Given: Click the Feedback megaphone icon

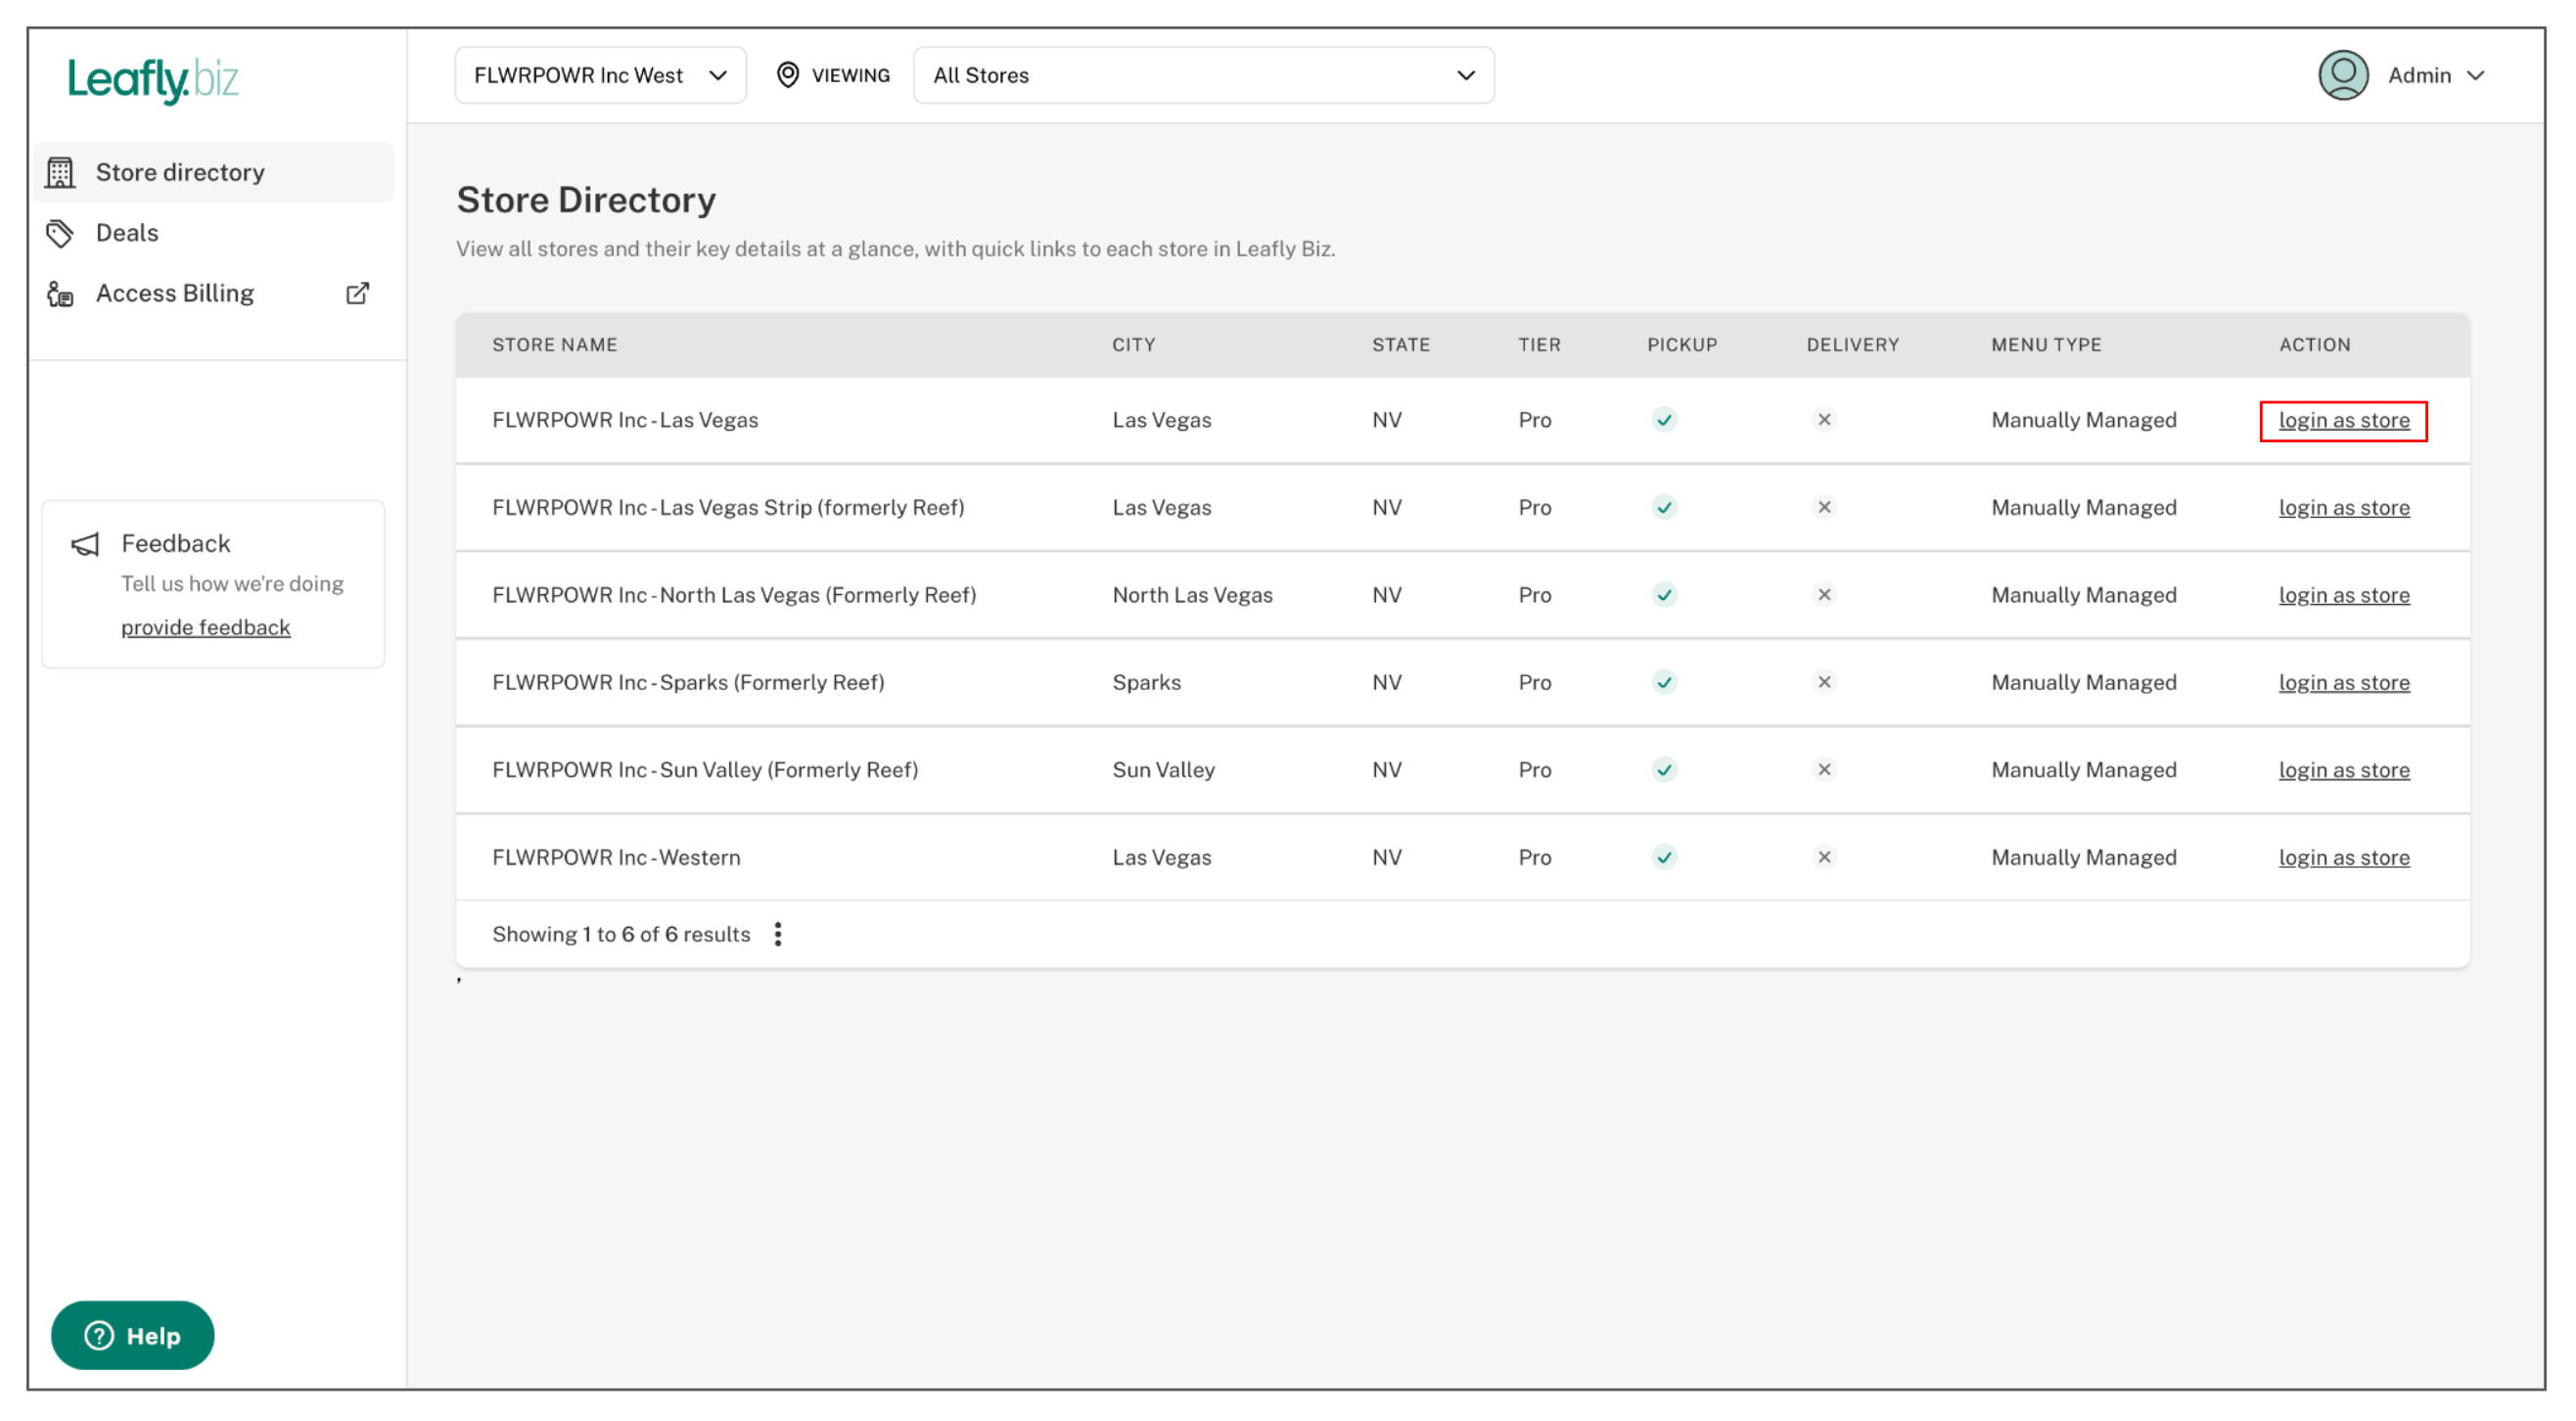Looking at the screenshot, I should 85,544.
